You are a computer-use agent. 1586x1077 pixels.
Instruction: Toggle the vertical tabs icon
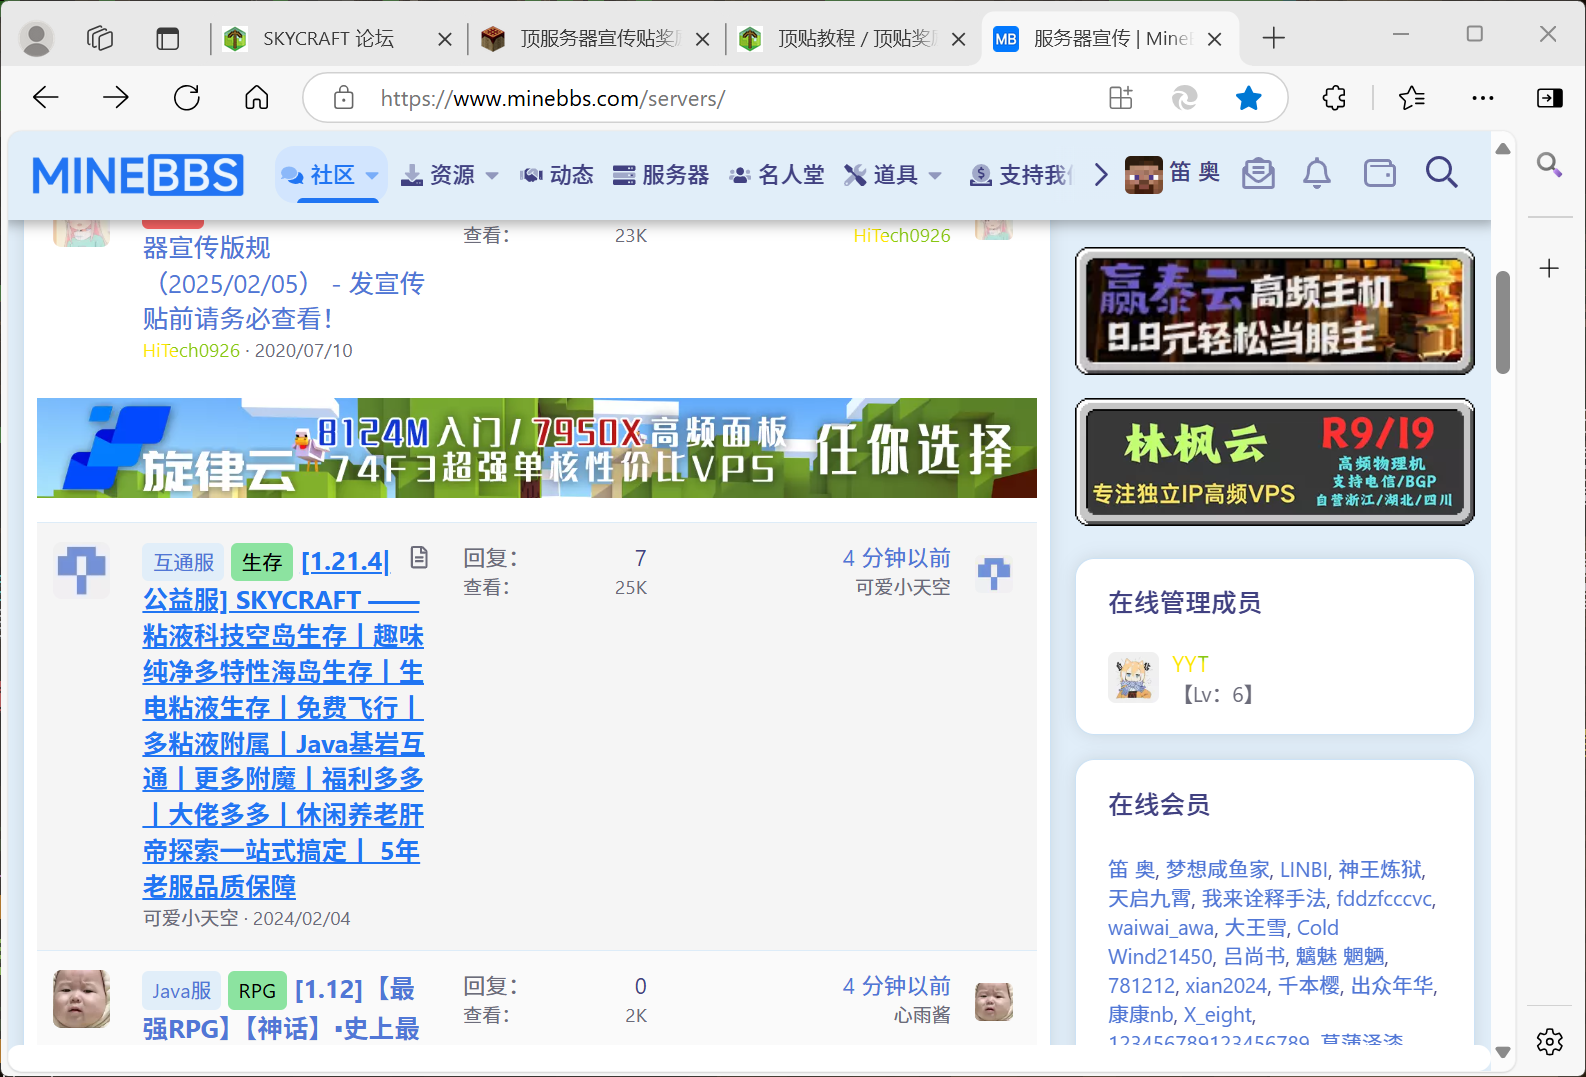click(x=168, y=38)
